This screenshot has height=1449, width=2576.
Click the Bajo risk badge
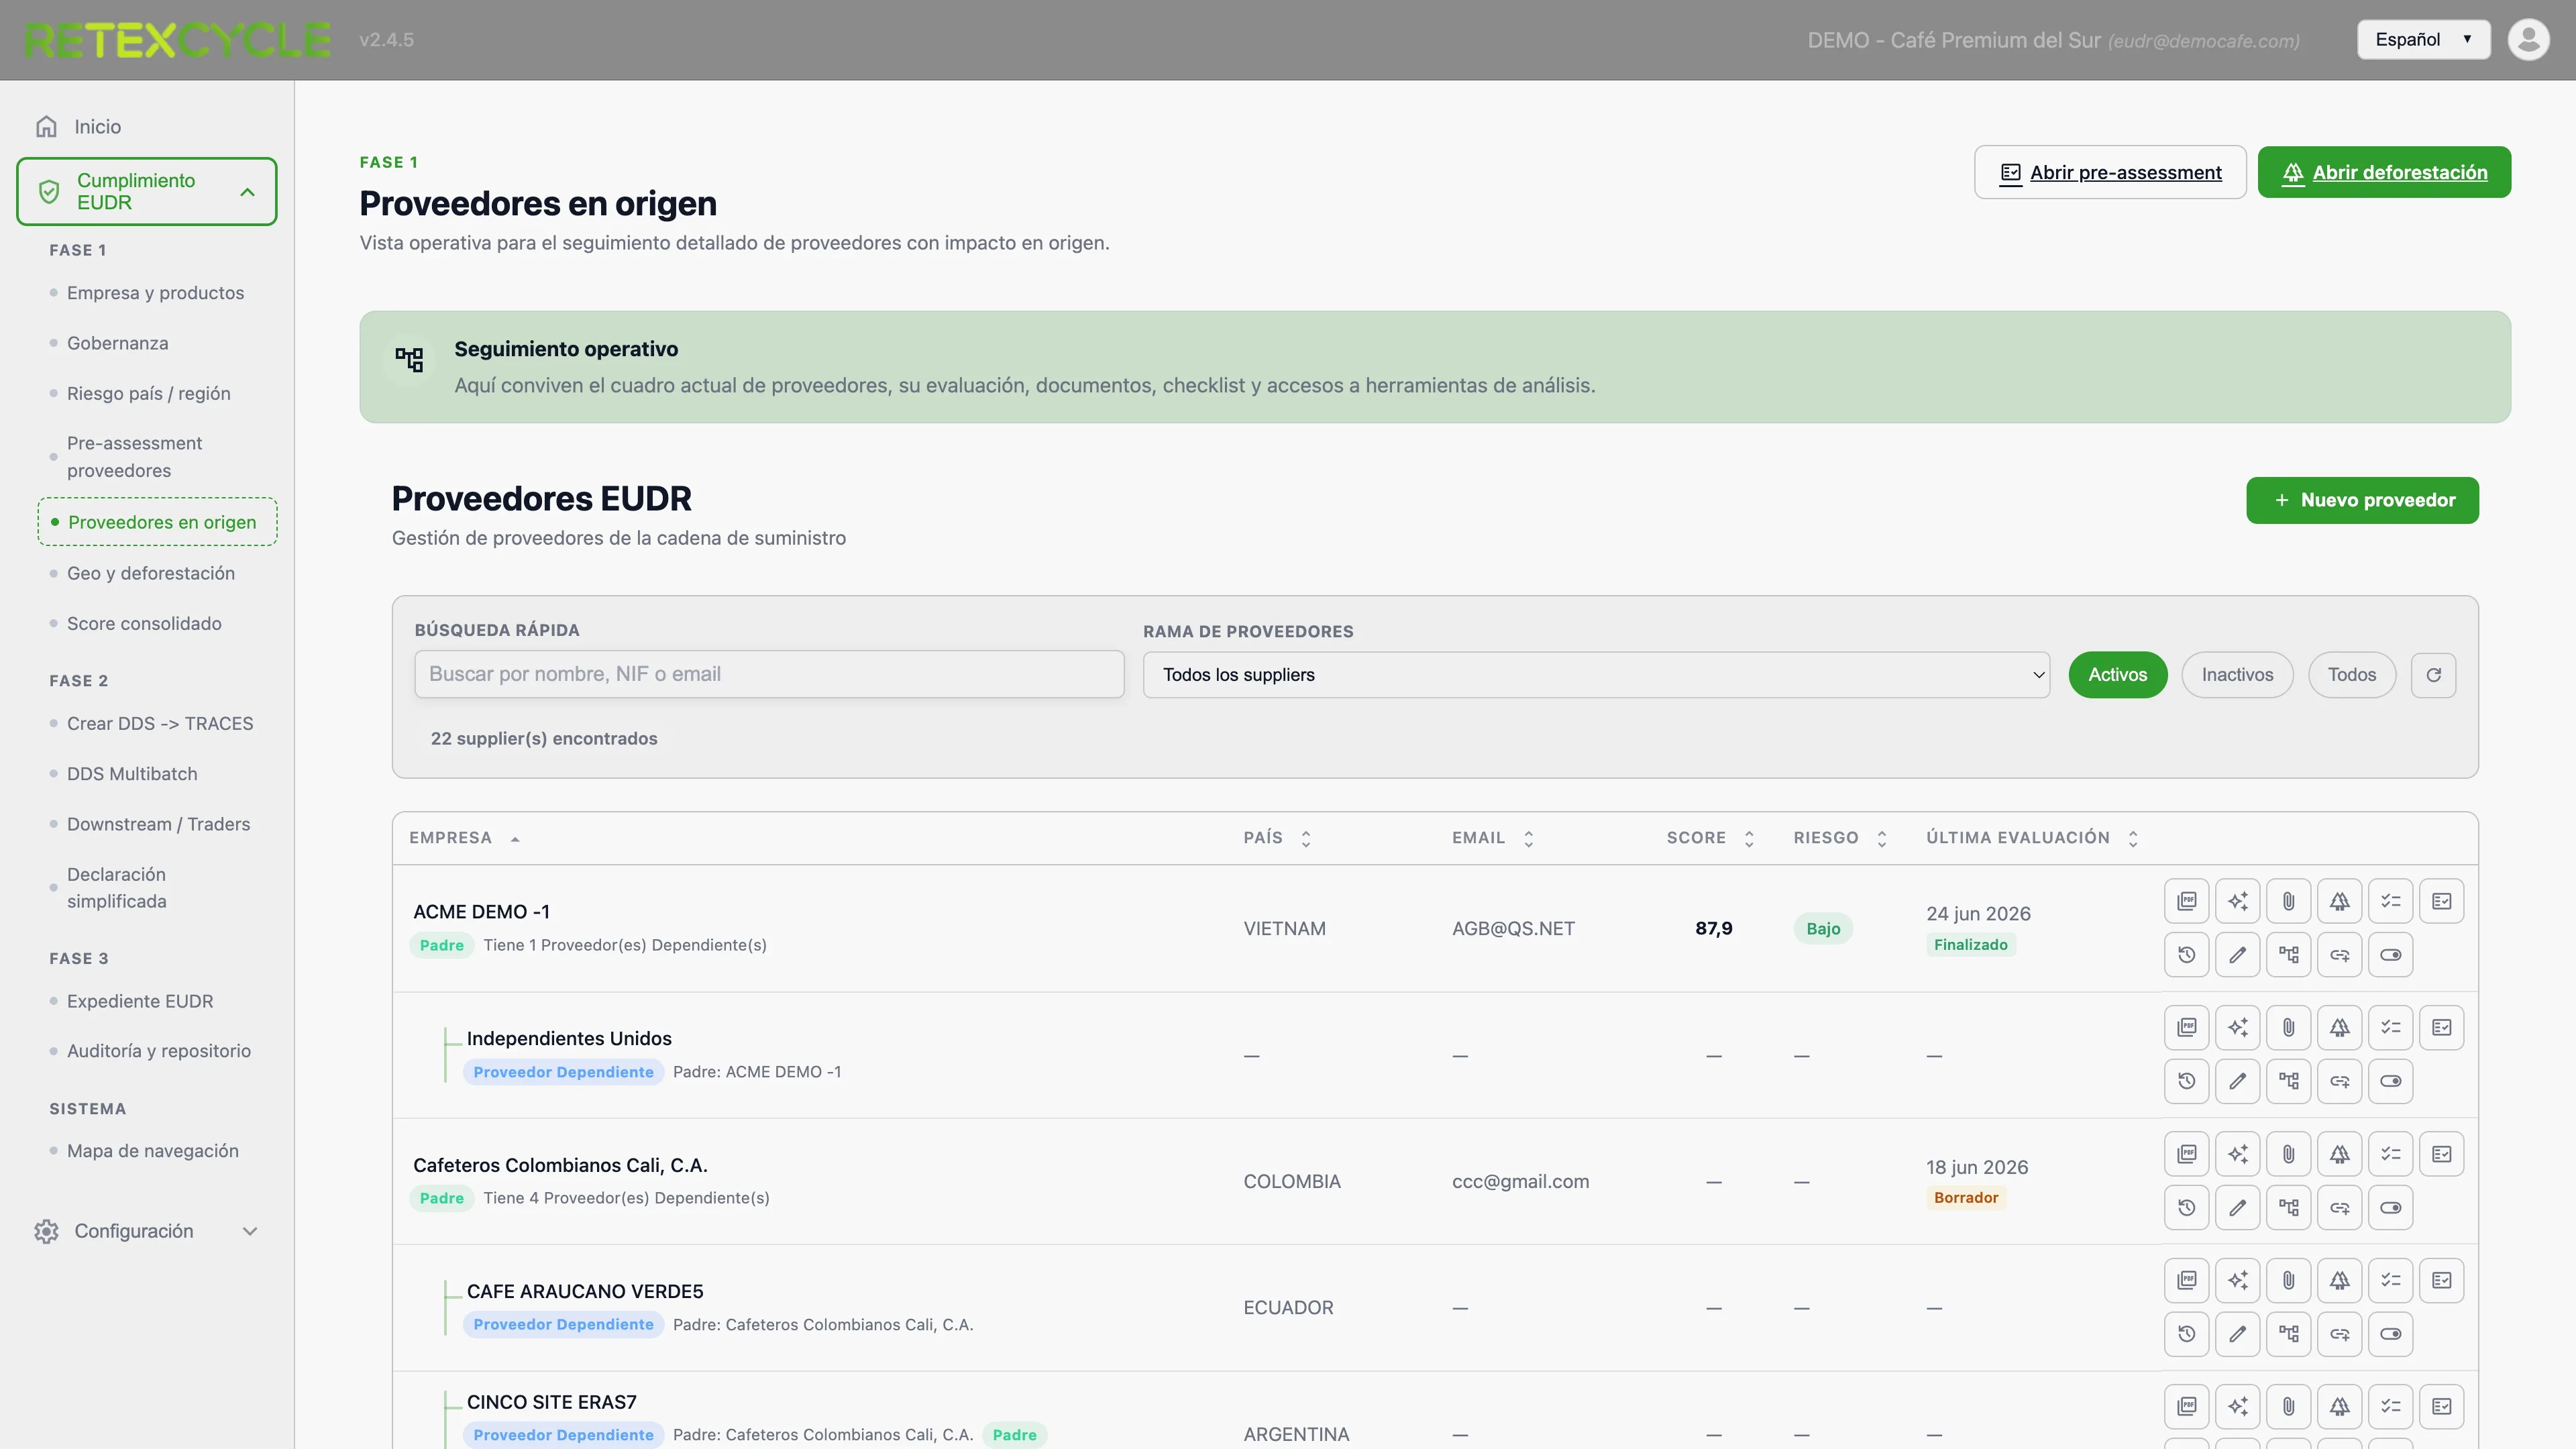[x=1823, y=928]
